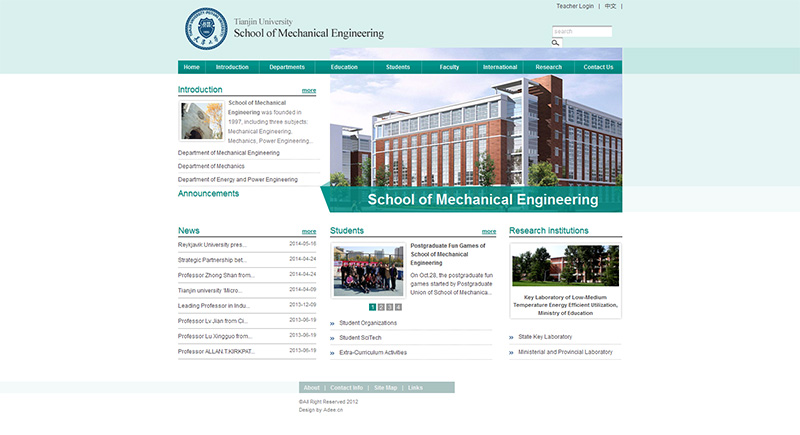Click the Key Laboratory building photo
This screenshot has height=435, width=800.
click(x=565, y=266)
